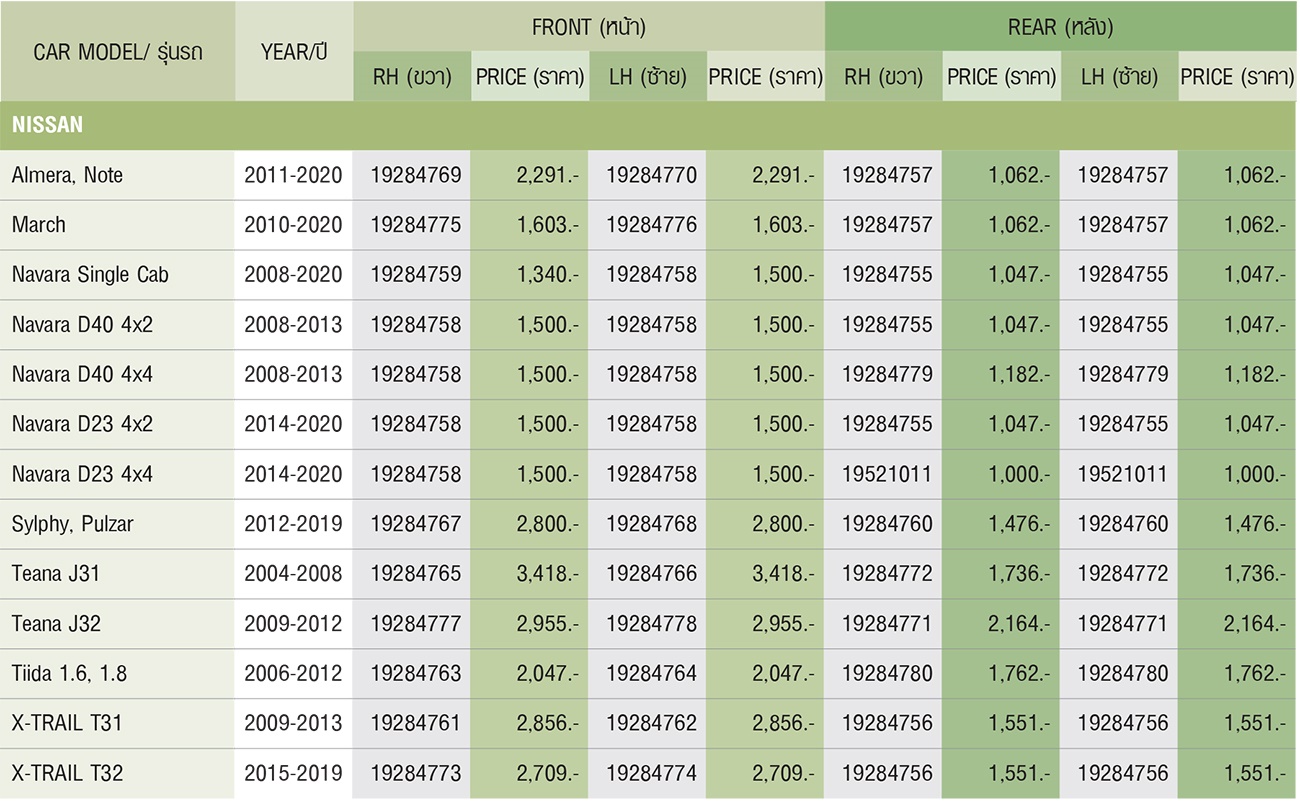
Task: Click the Navara D23 4x2 model name
Action: (82, 424)
